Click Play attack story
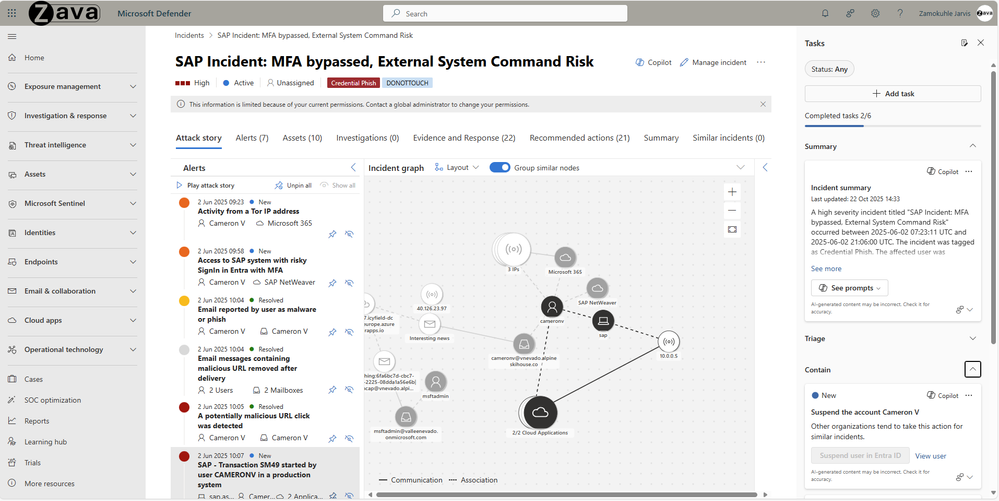This screenshot has width=999, height=501. (205, 185)
